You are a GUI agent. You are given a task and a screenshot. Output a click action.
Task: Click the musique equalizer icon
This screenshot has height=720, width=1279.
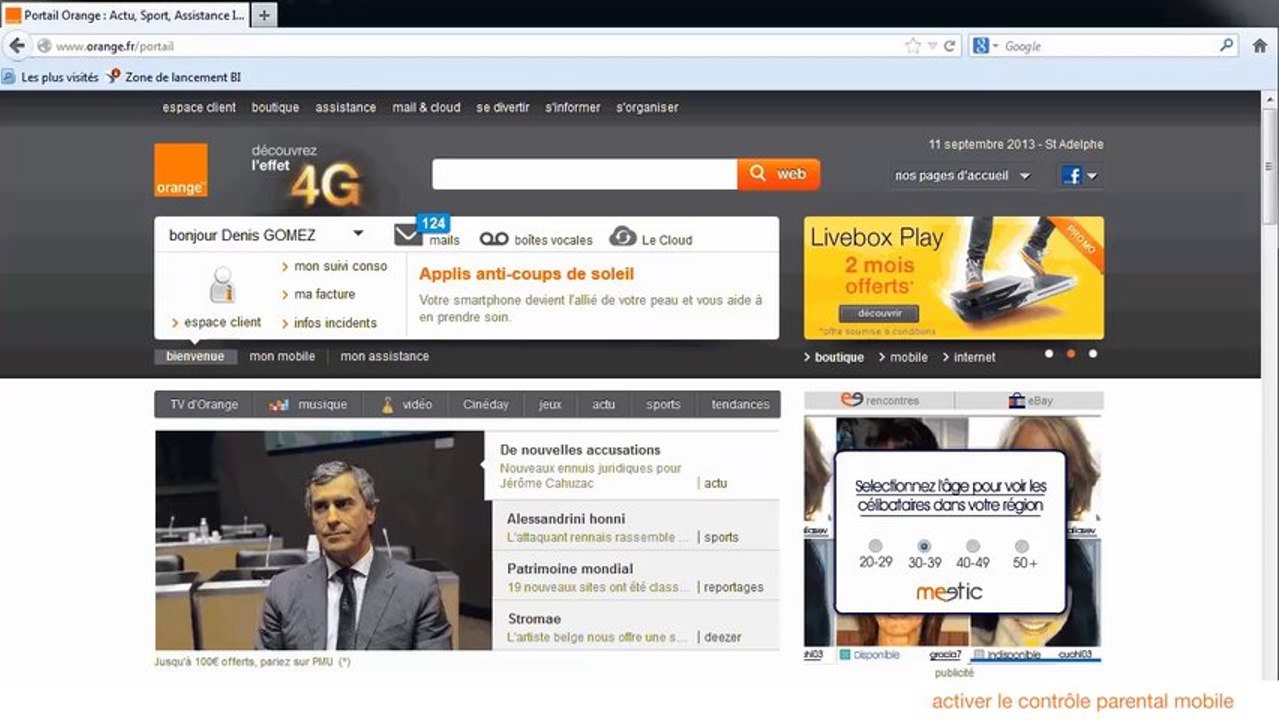(279, 405)
